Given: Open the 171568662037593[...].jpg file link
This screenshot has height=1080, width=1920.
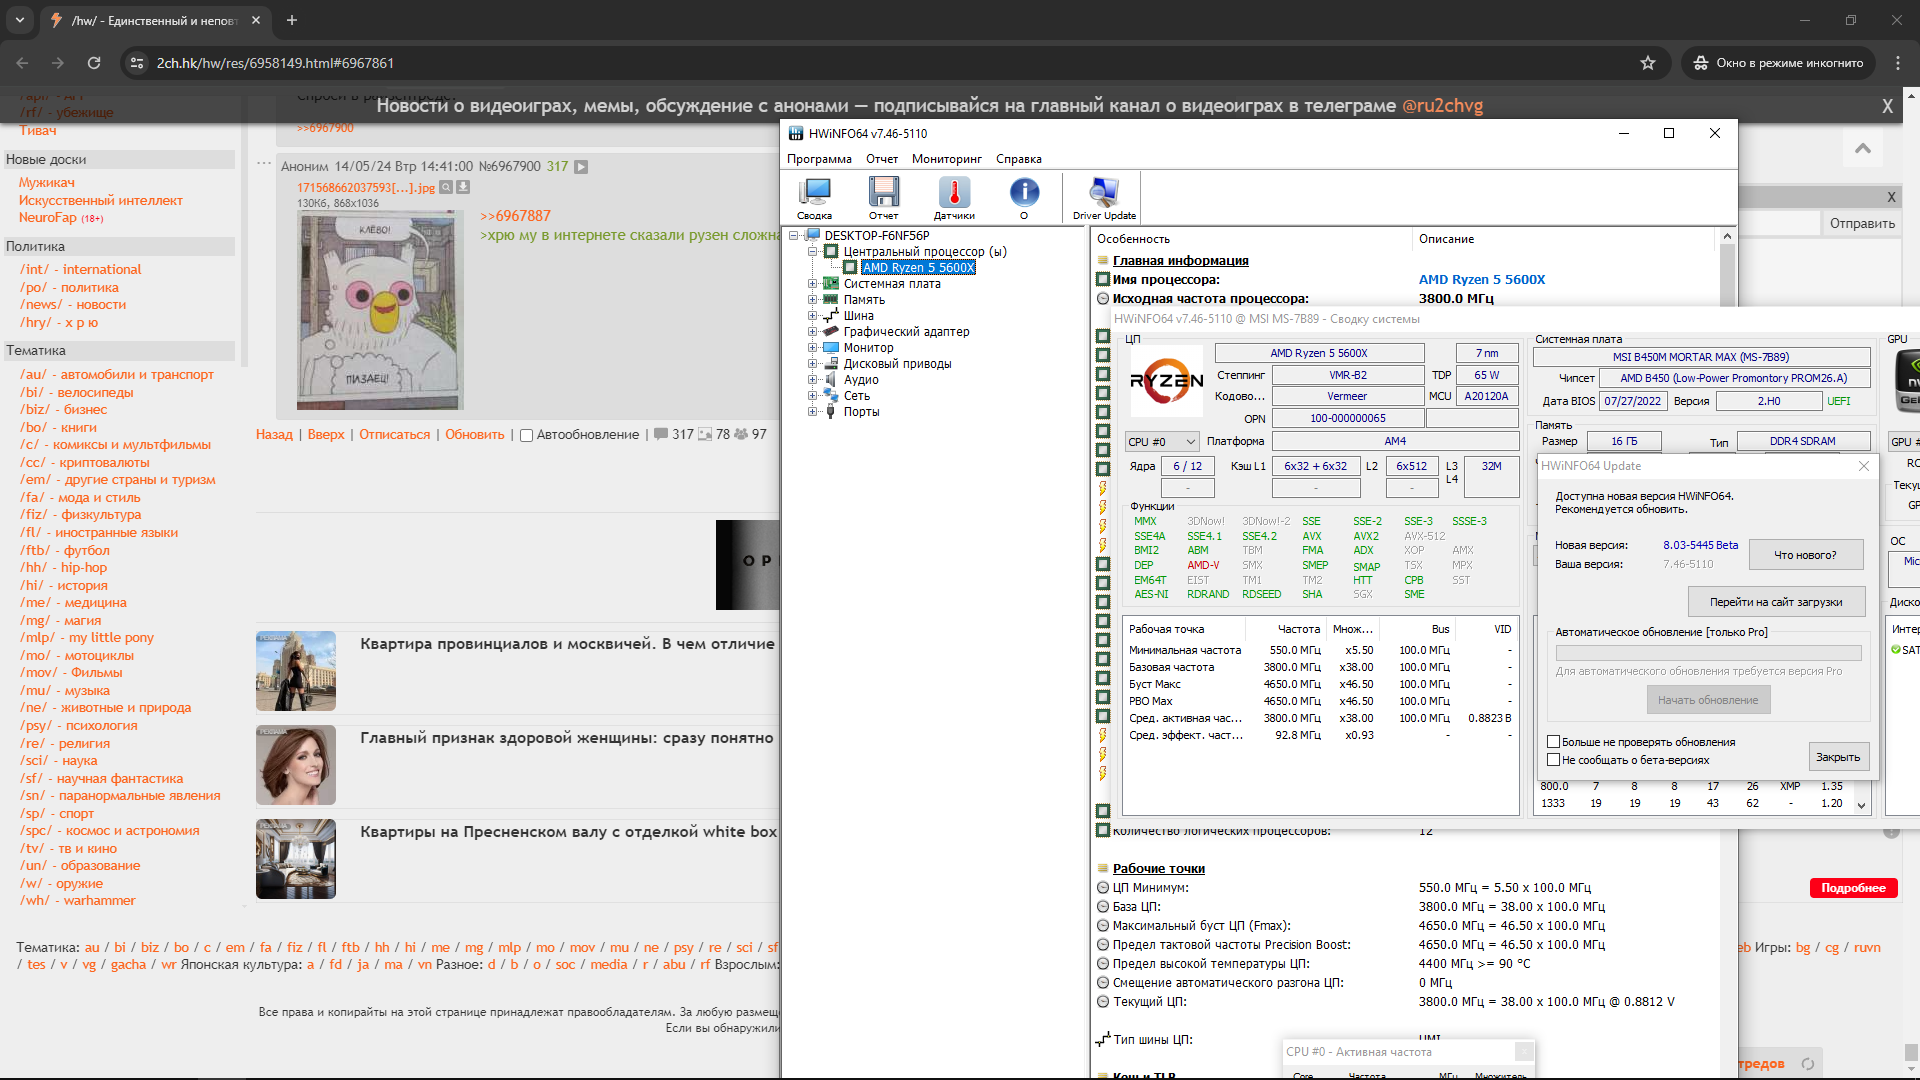Looking at the screenshot, I should (366, 187).
